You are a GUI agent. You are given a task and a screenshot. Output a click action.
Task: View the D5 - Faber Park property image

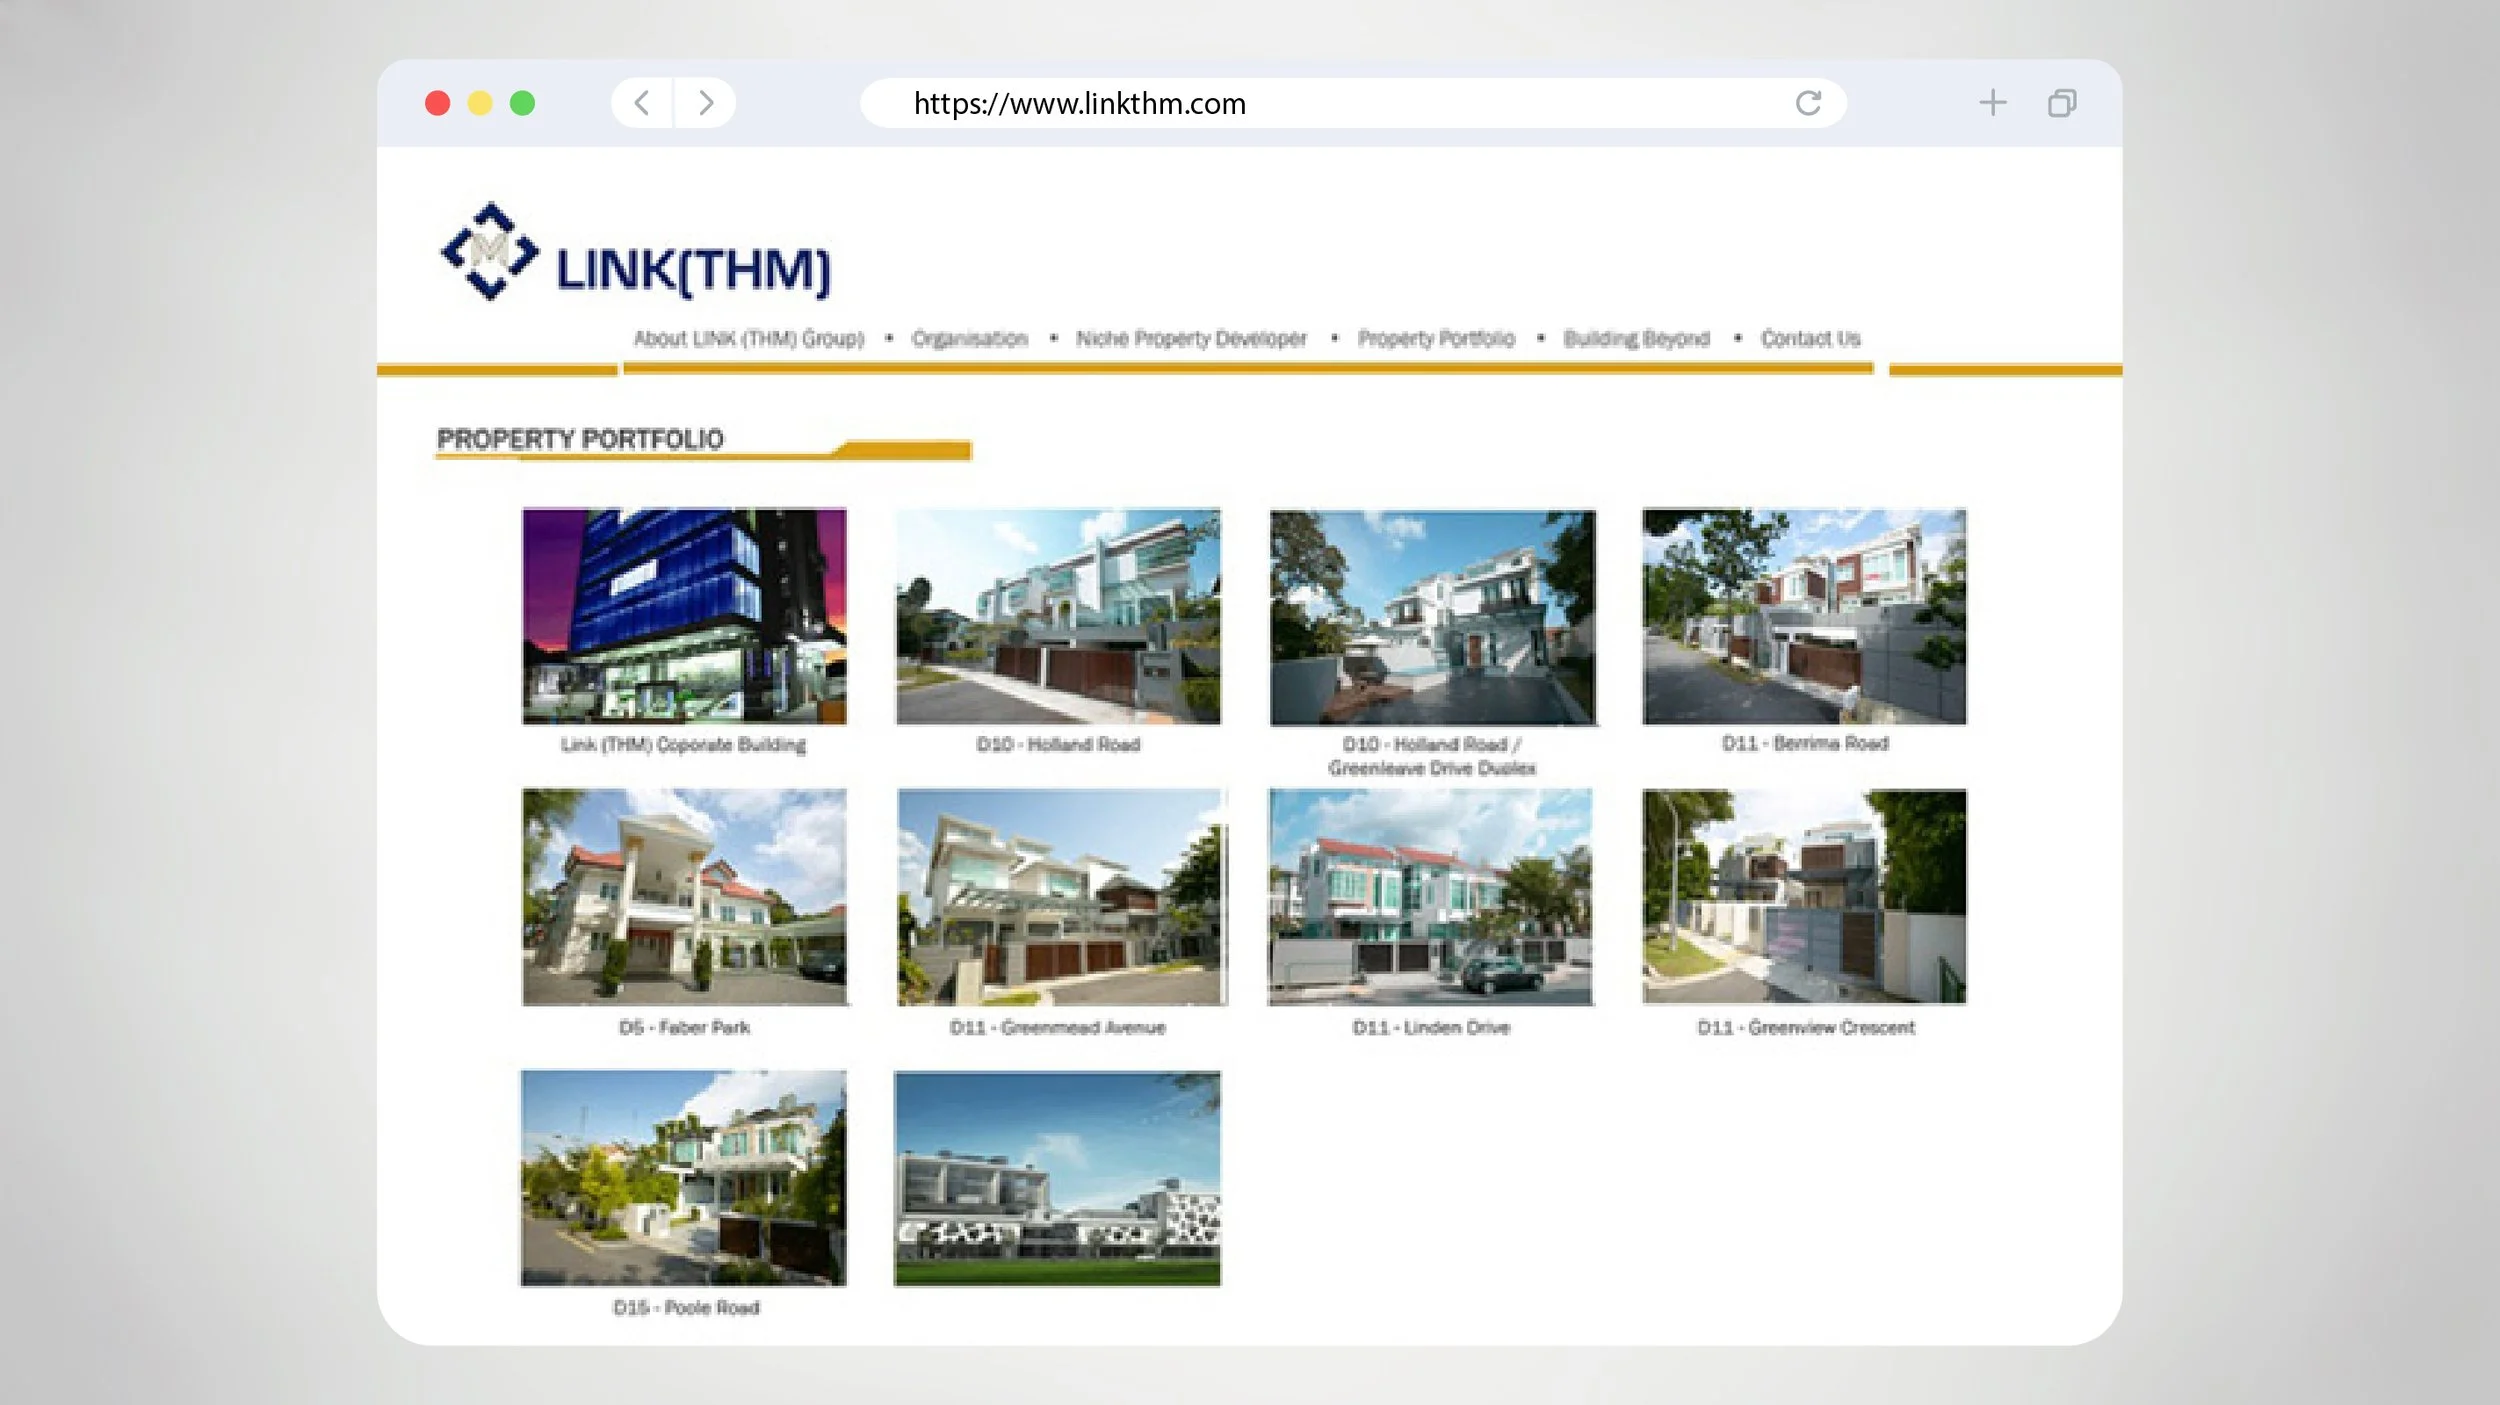coord(684,900)
